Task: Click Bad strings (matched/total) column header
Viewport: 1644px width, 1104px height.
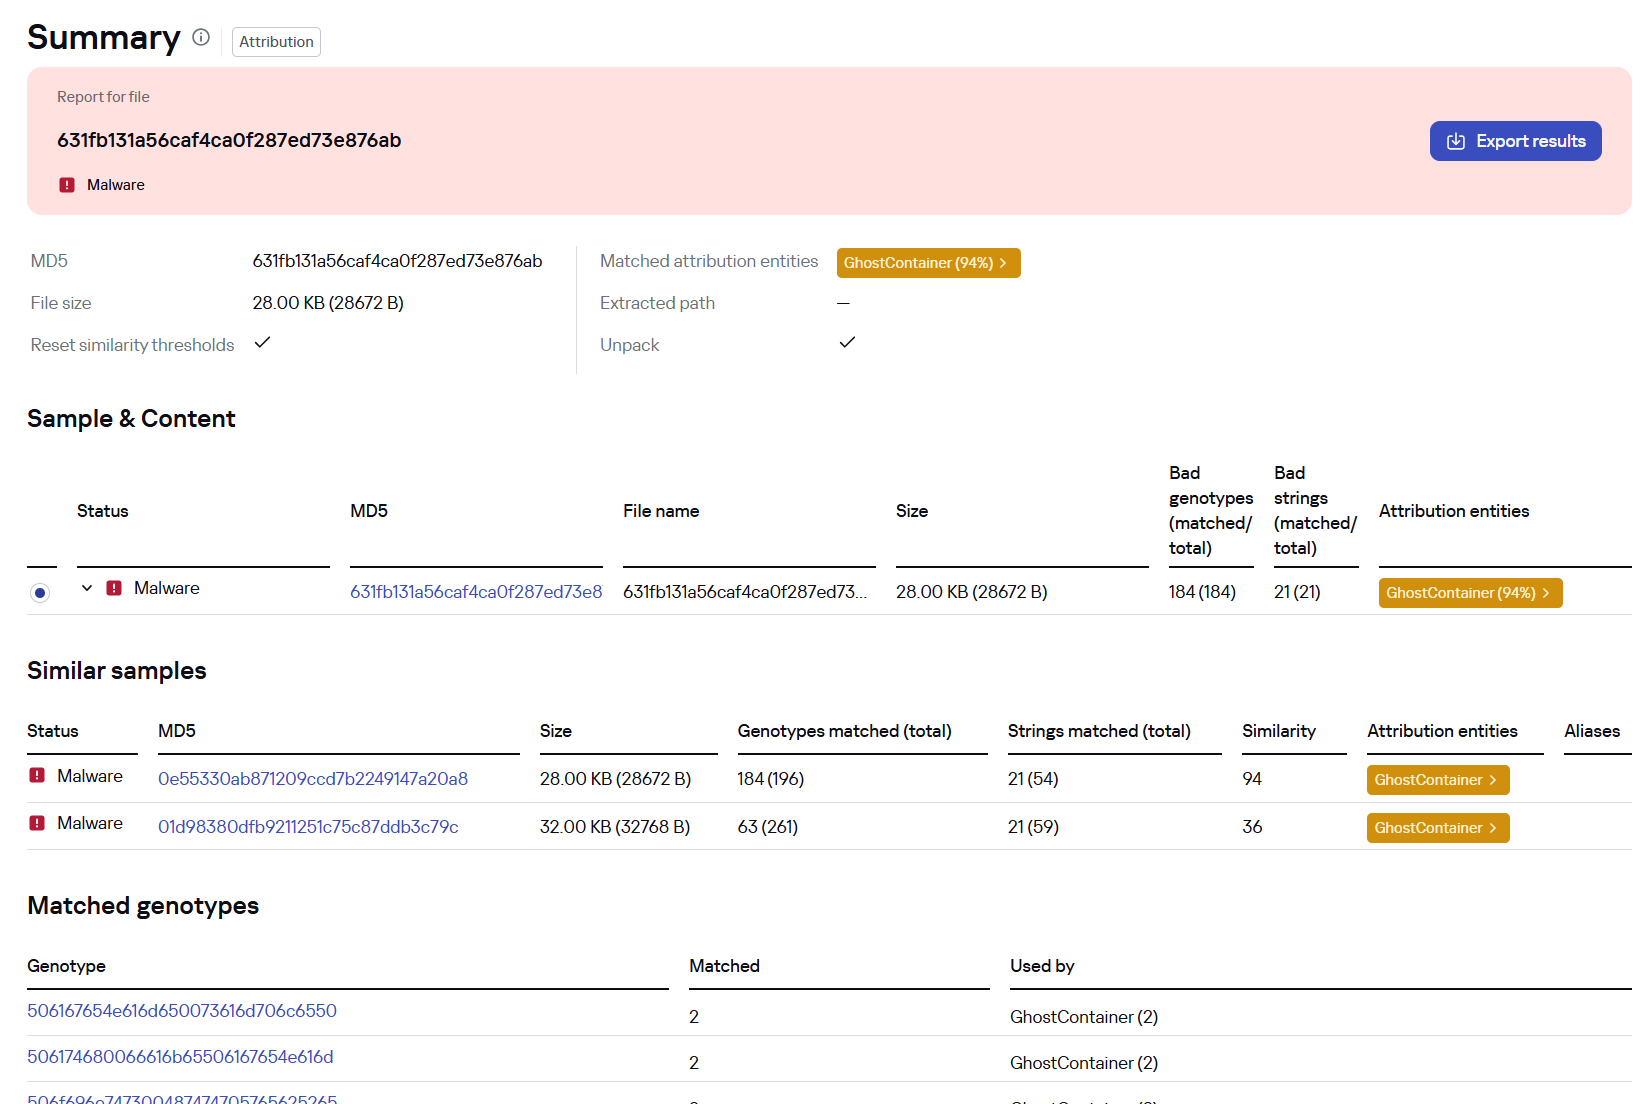Action: click(1315, 510)
